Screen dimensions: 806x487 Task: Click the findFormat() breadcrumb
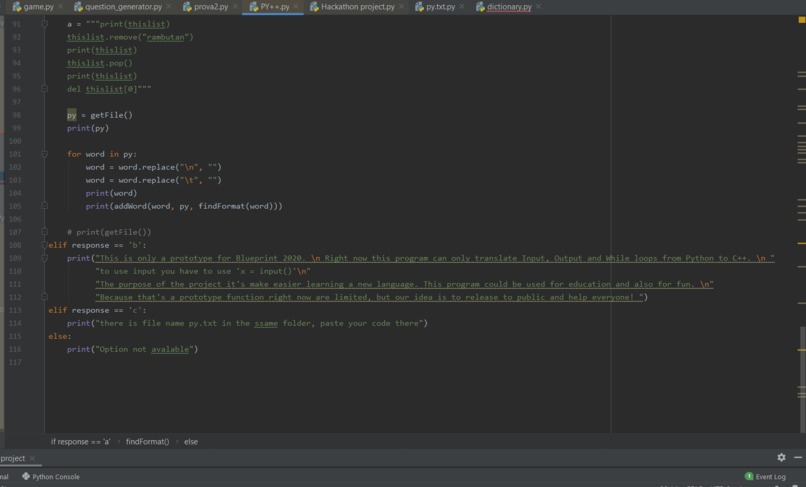(147, 442)
